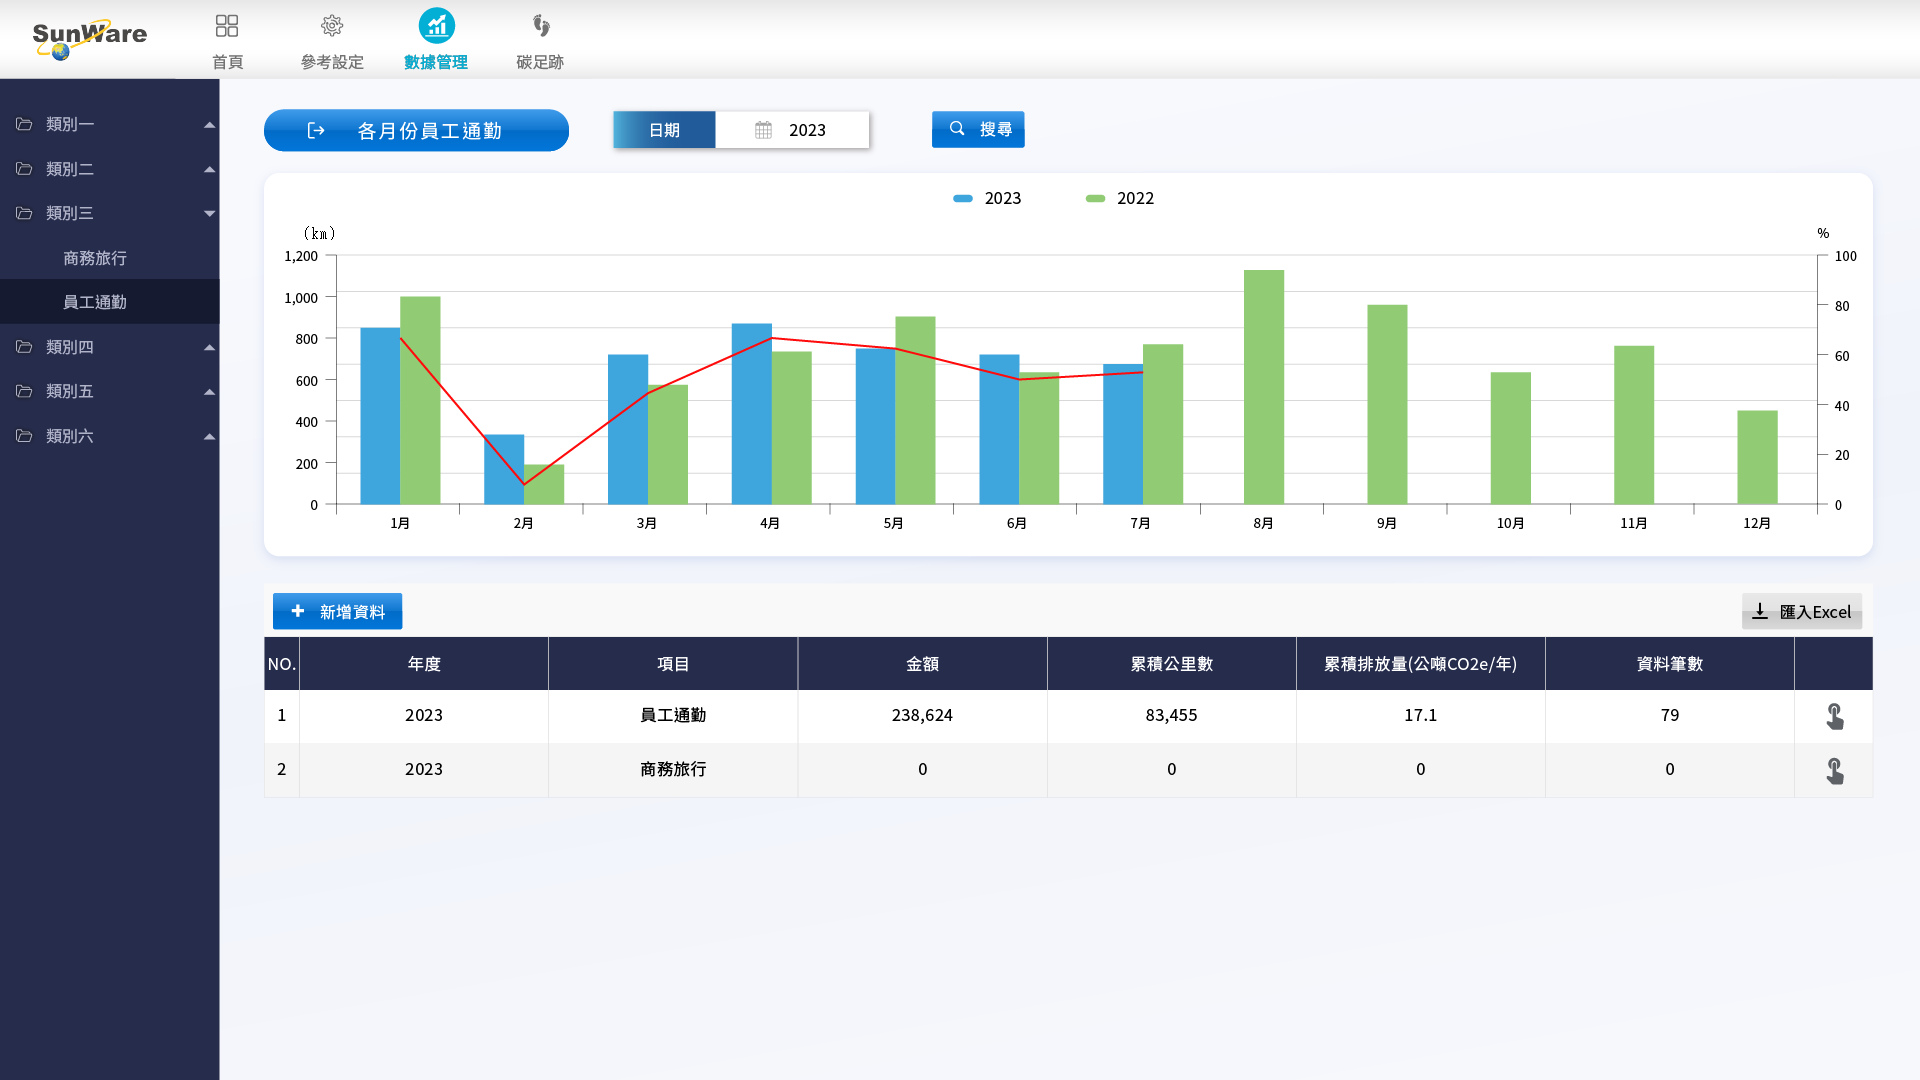Open reference settings gear icon
Image resolution: width=1920 pixels, height=1080 pixels.
point(332,26)
